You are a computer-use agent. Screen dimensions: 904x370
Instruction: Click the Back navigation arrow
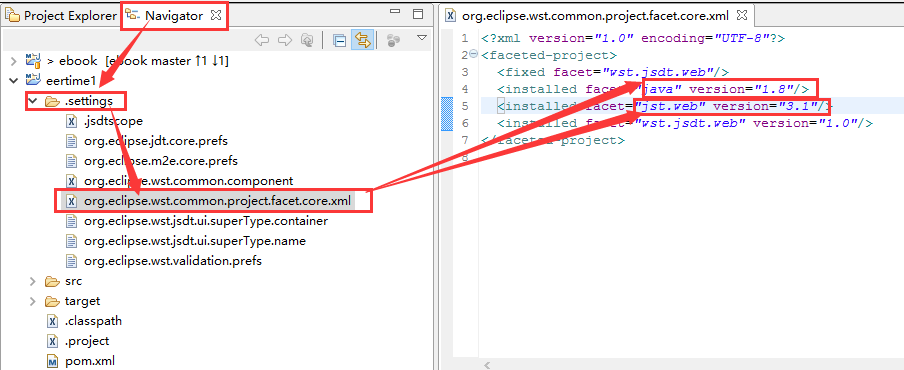click(262, 40)
